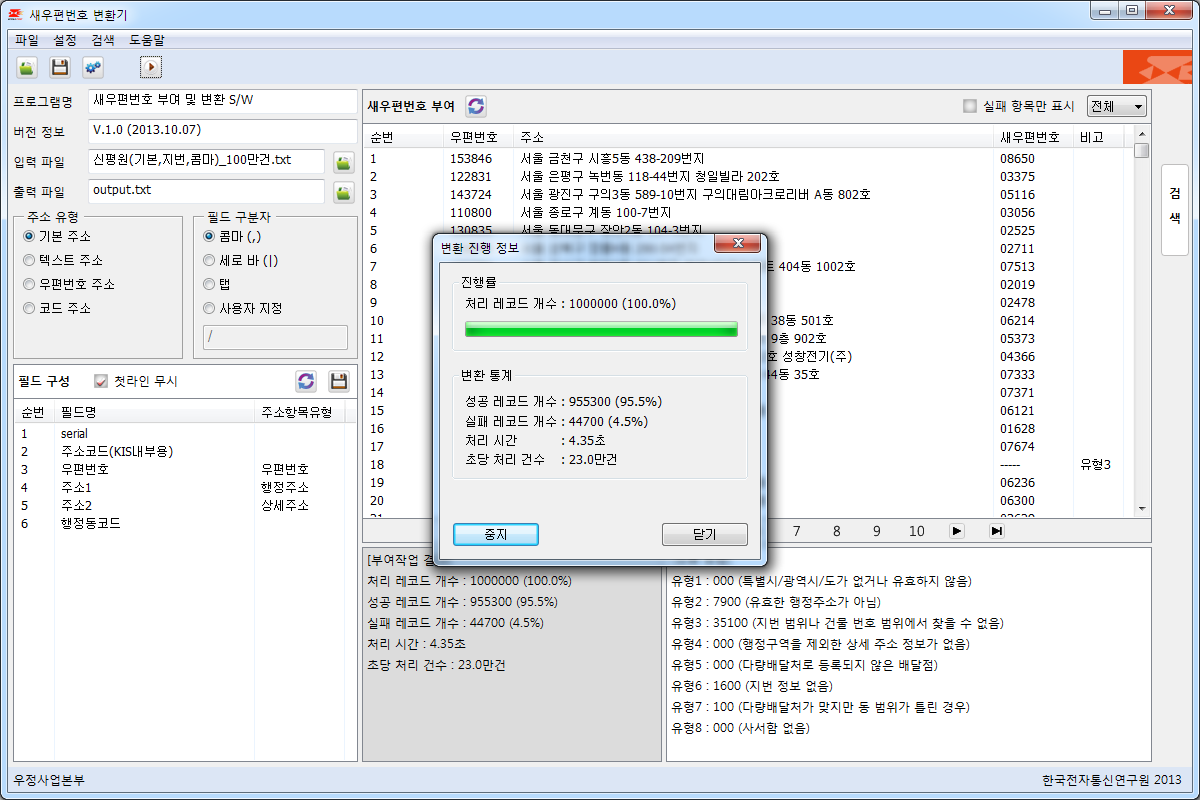This screenshot has width=1200, height=800.
Task: Click the save floppy disk toolbar icon
Action: coord(60,67)
